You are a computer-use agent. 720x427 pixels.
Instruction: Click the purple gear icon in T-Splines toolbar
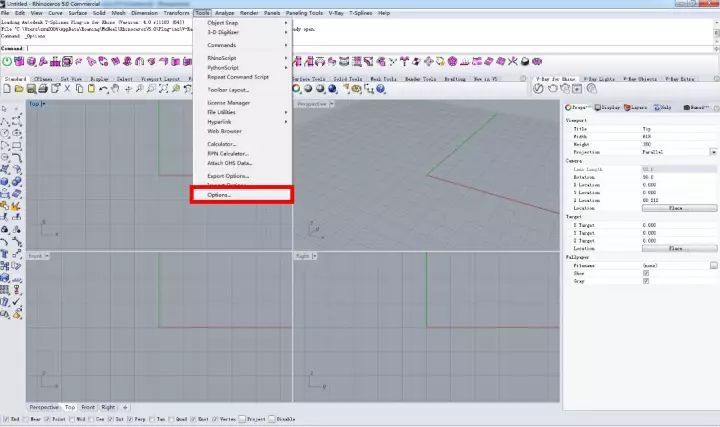pyautogui.click(x=452, y=61)
